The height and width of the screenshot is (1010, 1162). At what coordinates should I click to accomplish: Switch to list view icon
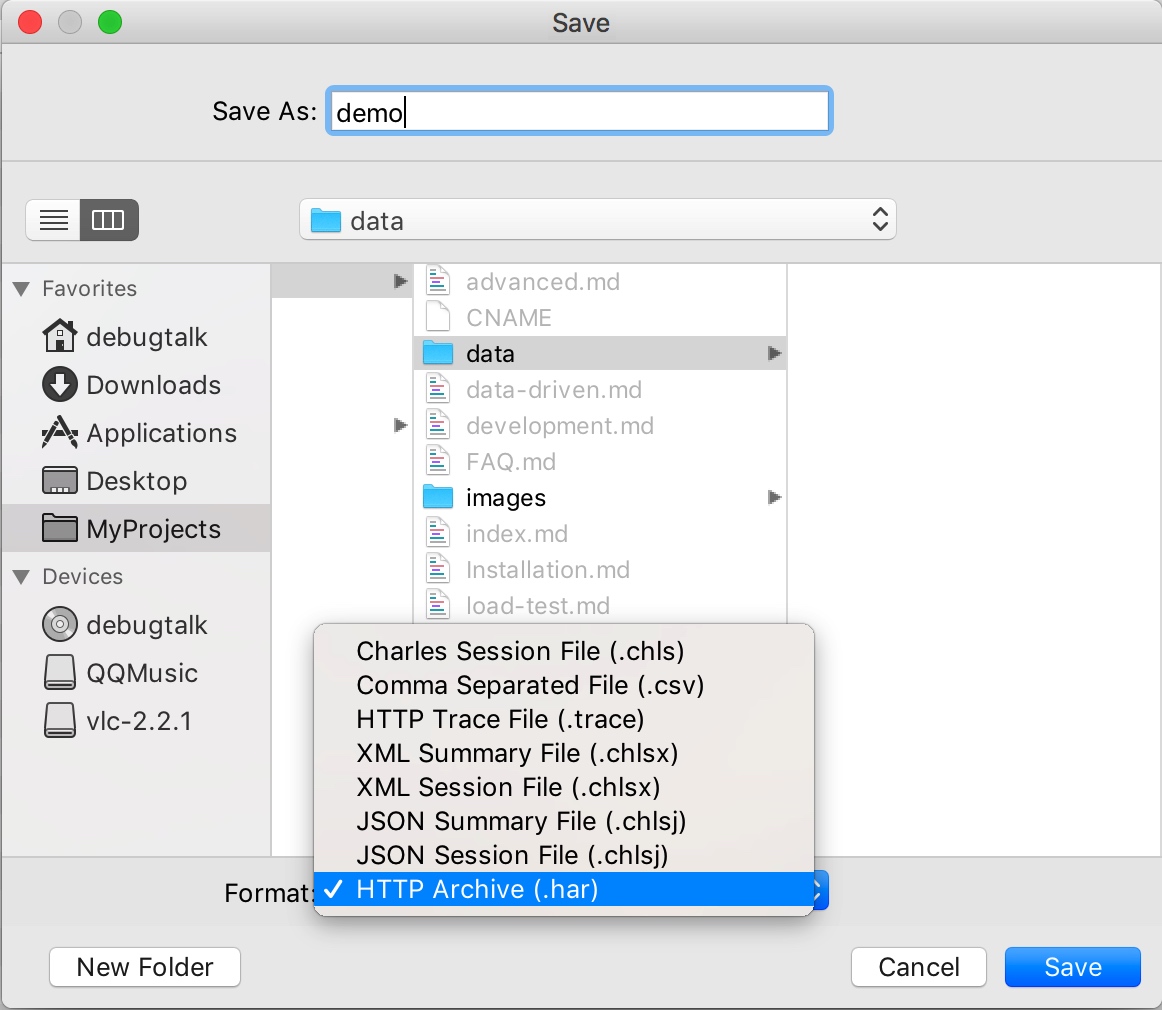[54, 220]
